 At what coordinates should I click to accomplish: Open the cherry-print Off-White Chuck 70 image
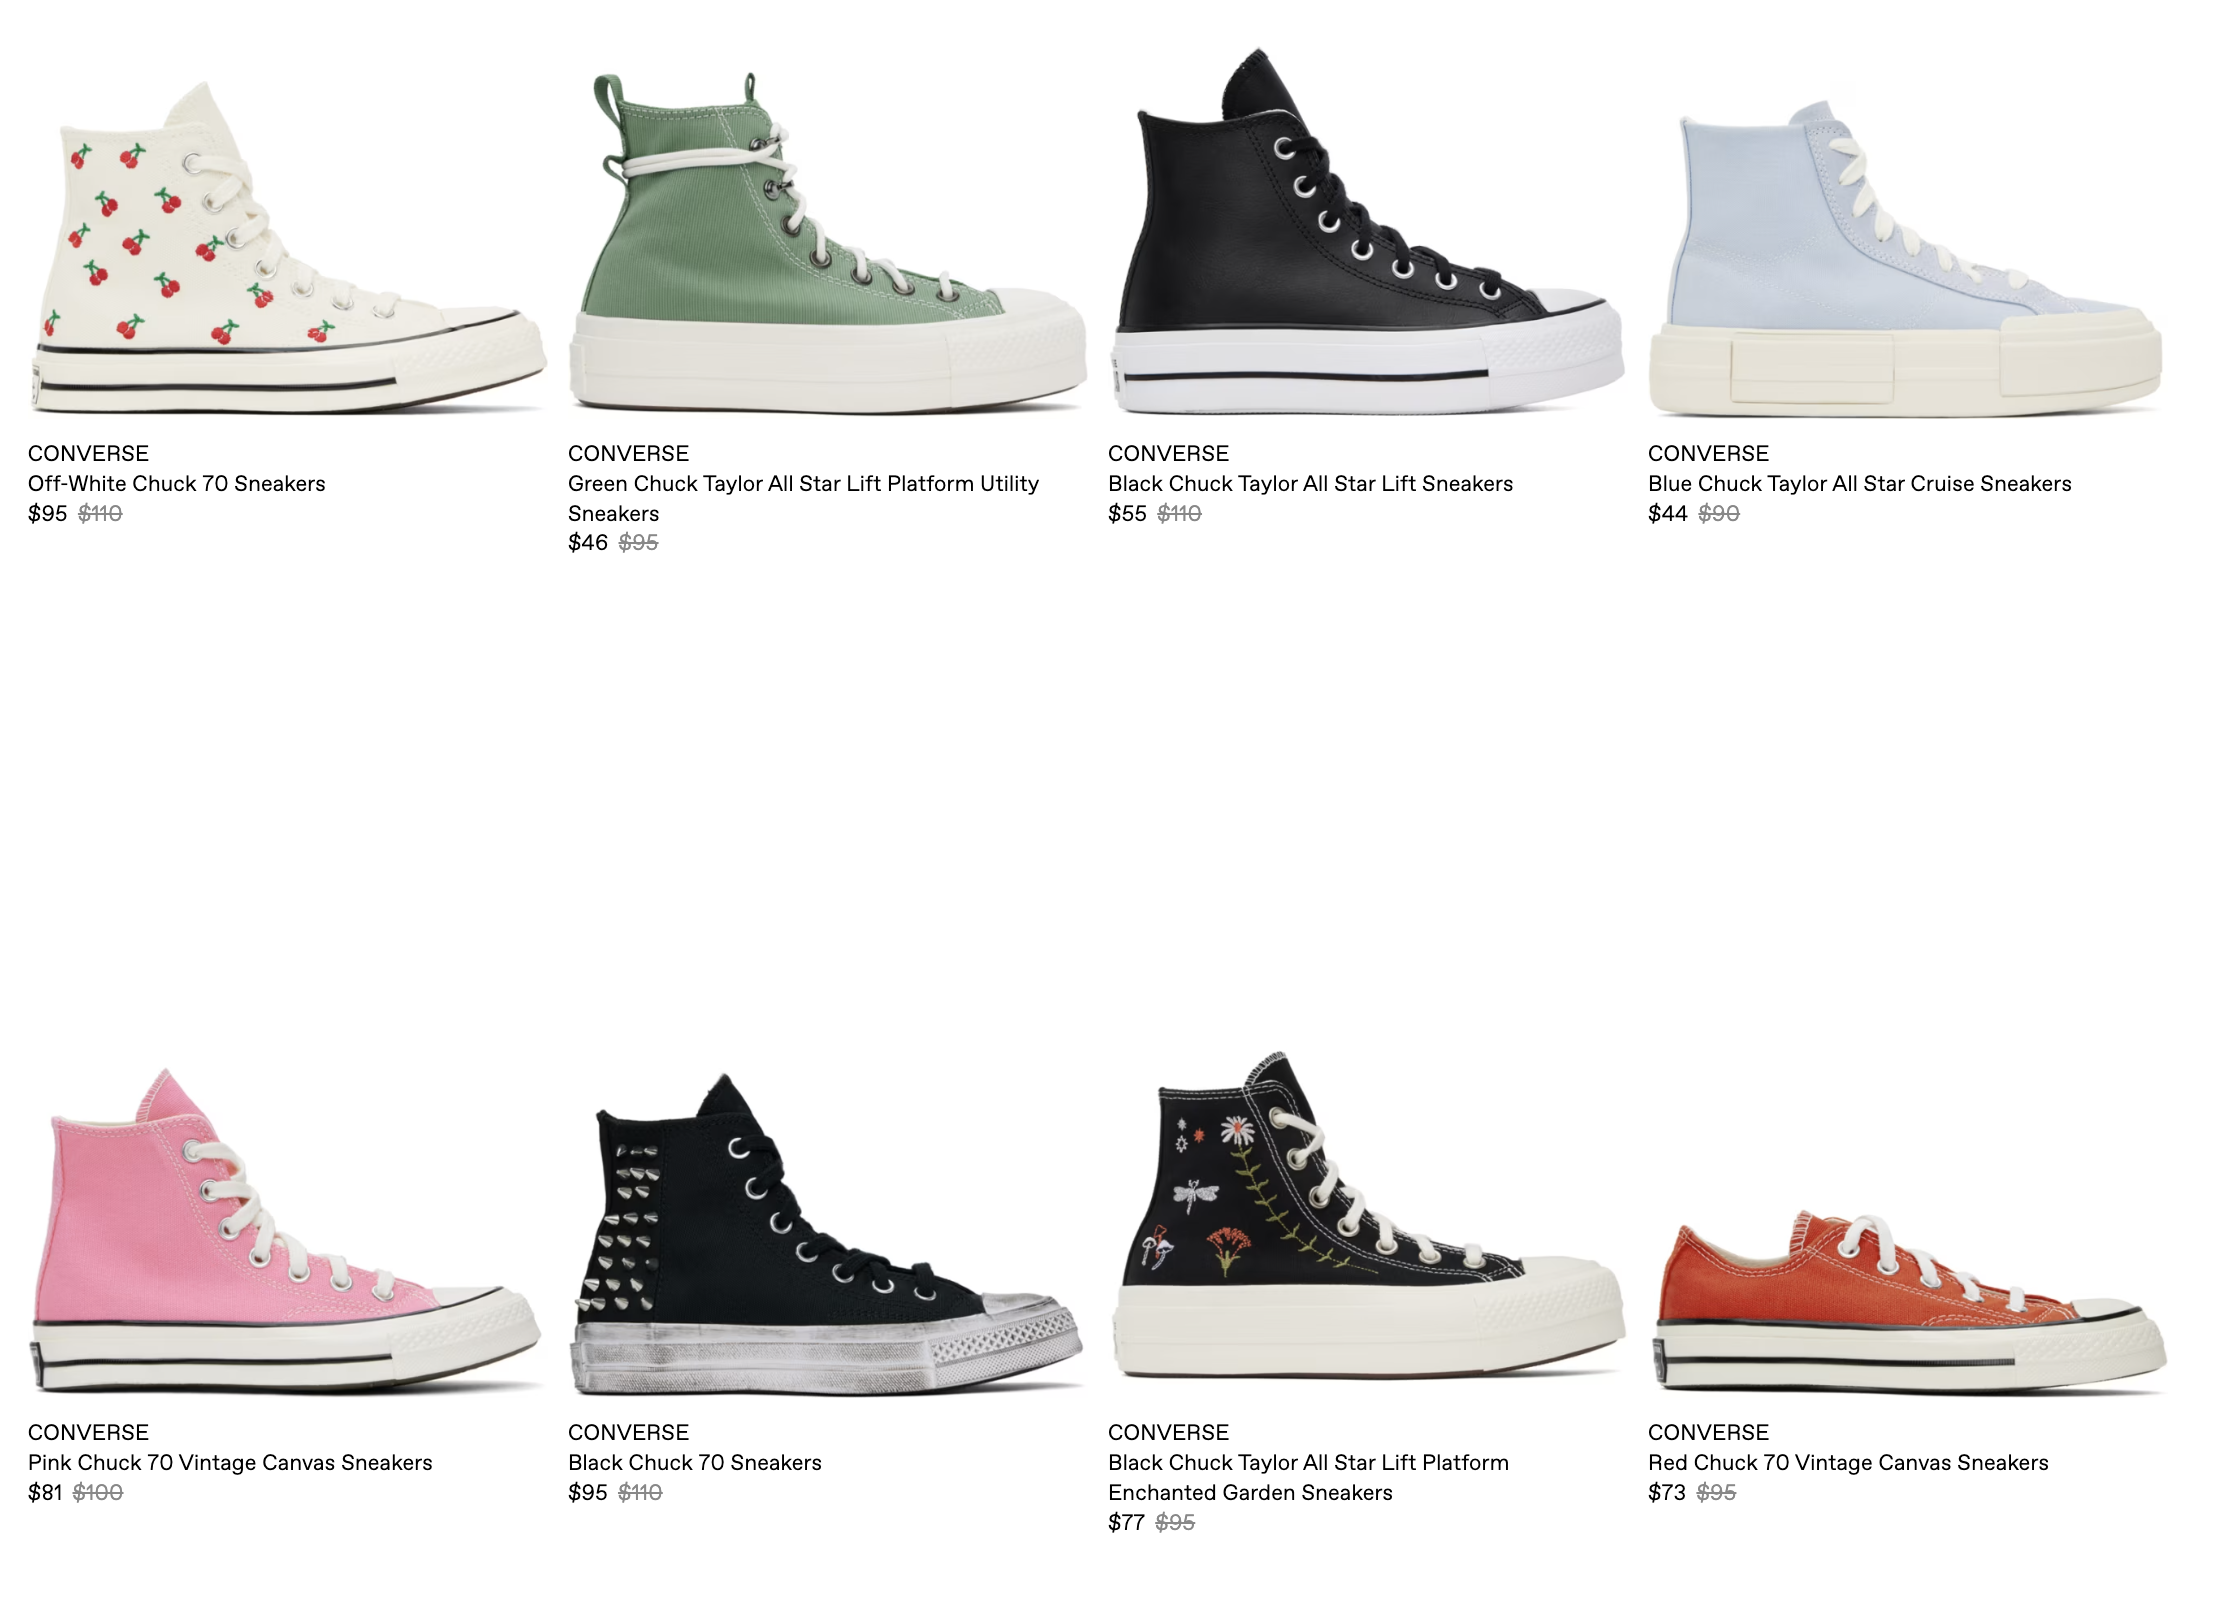tap(288, 247)
